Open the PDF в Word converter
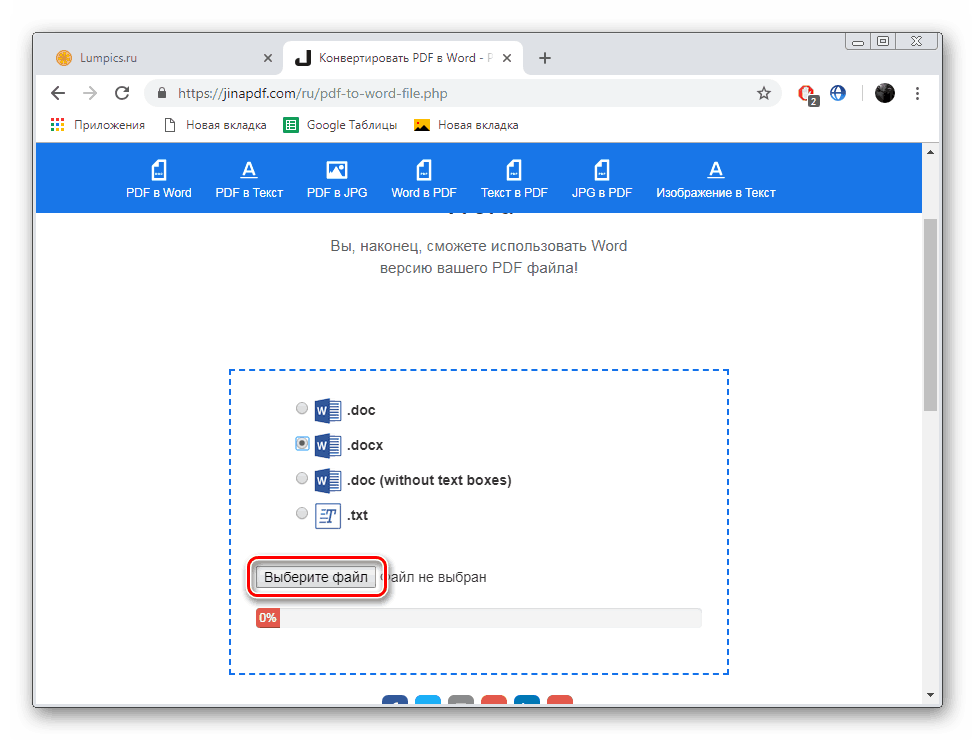Screen dimensions: 975x740 coord(159,180)
